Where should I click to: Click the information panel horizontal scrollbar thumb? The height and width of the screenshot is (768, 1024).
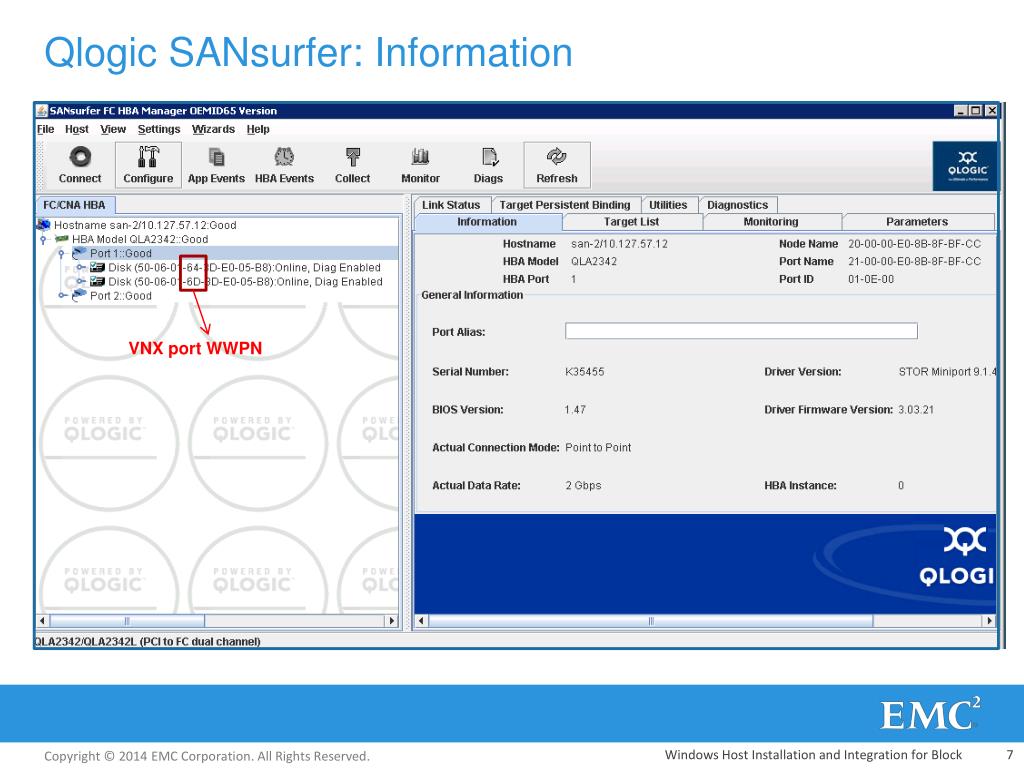tap(651, 620)
